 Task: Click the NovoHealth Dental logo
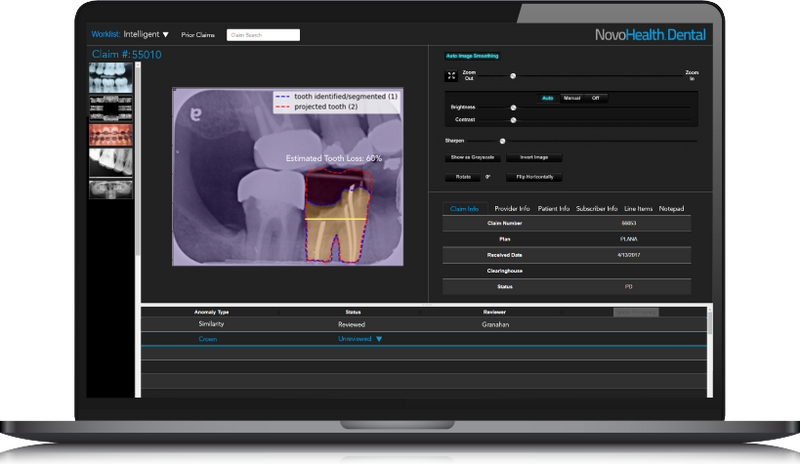click(x=651, y=35)
